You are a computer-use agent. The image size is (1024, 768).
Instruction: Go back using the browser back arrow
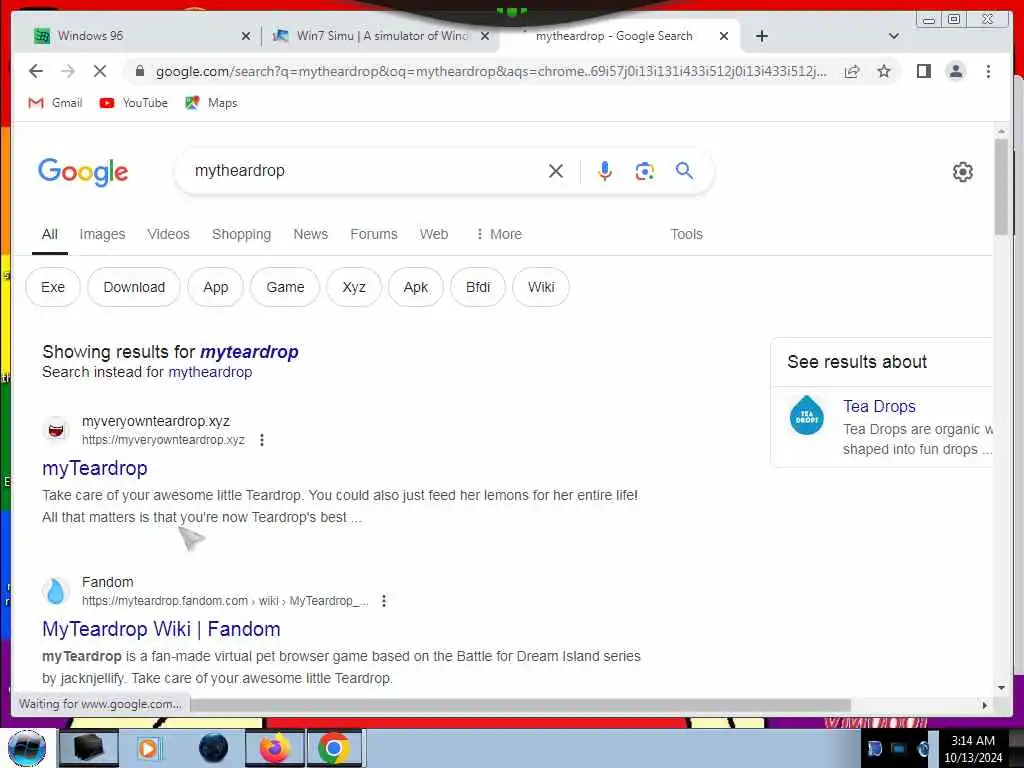click(36, 71)
